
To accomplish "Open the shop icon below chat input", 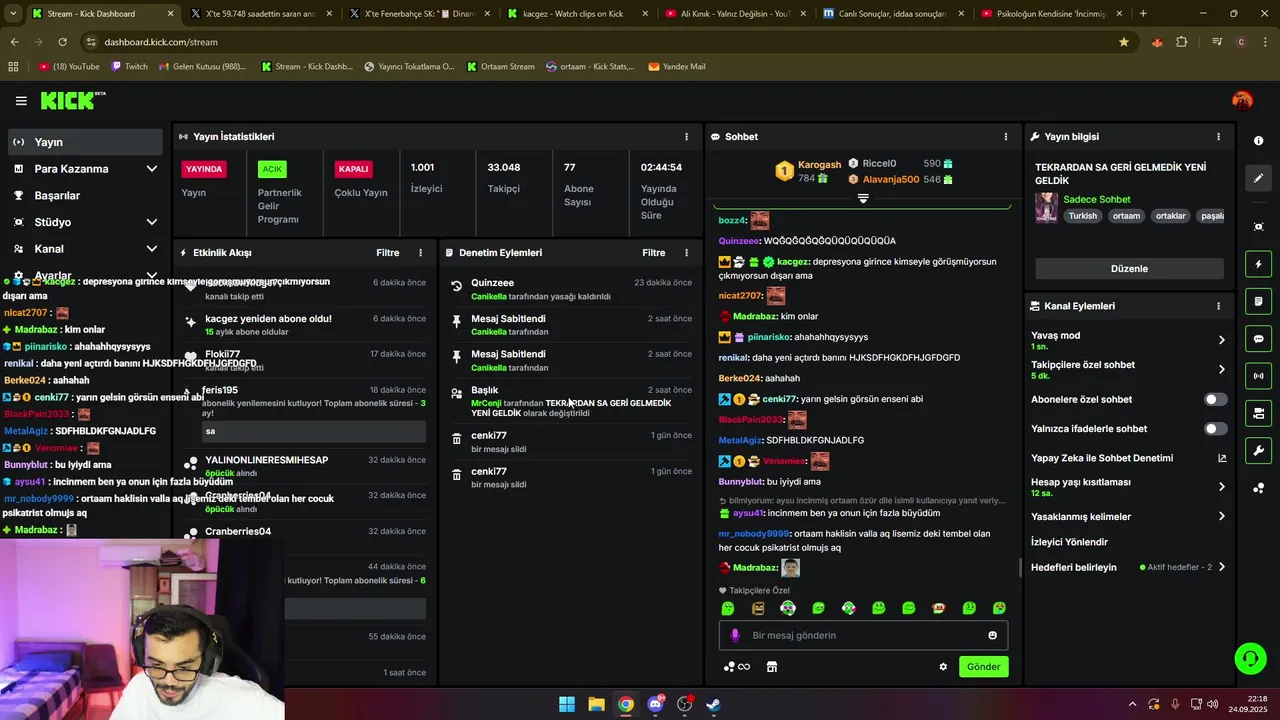I will tap(772, 667).
